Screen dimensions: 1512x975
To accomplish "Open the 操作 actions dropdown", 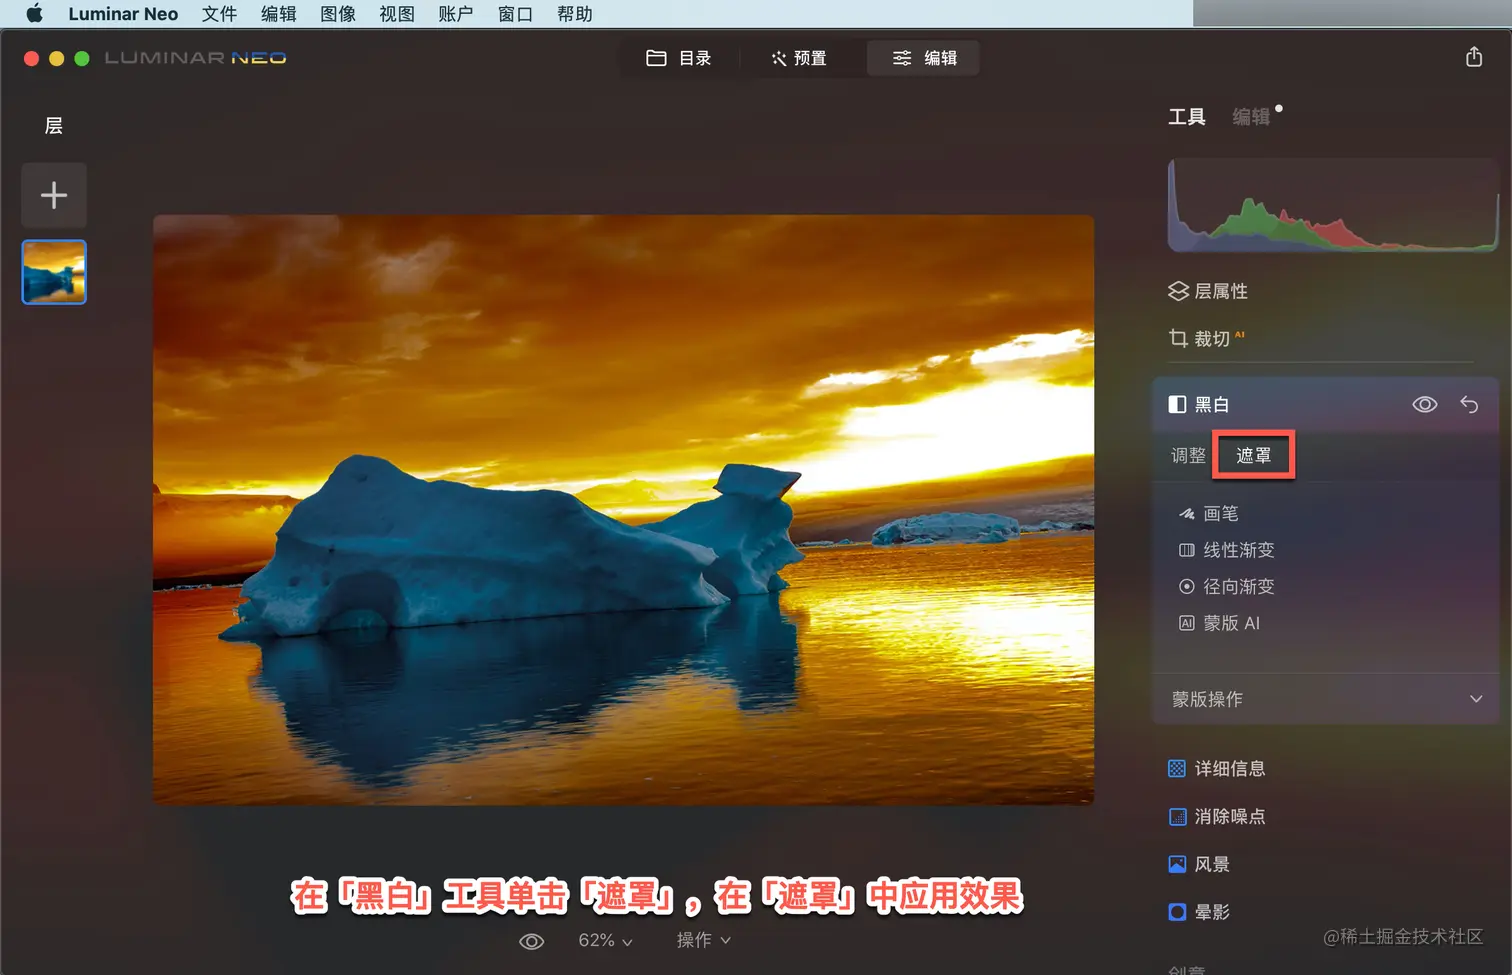I will pyautogui.click(x=704, y=941).
